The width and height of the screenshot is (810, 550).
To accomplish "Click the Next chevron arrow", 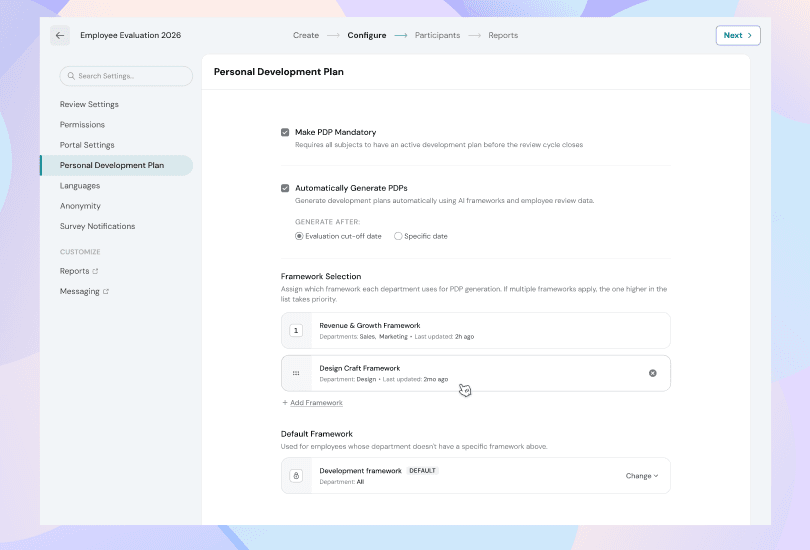I will coord(750,36).
